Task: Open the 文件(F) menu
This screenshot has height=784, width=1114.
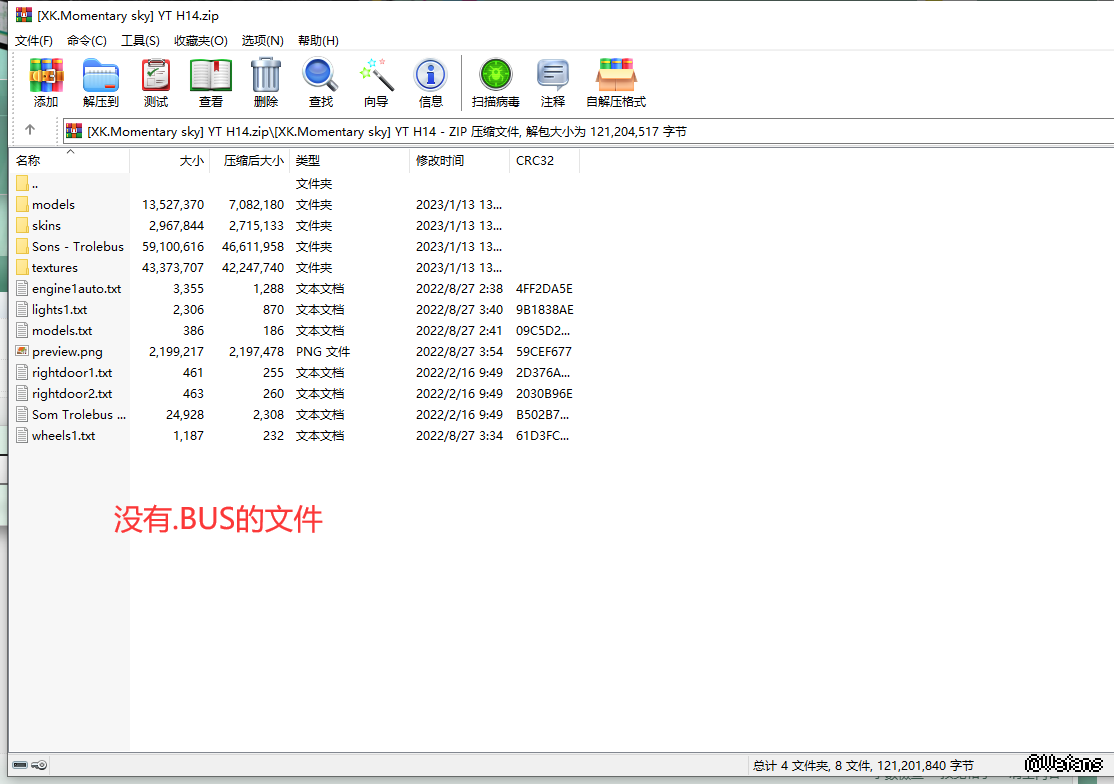Action: pos(34,40)
